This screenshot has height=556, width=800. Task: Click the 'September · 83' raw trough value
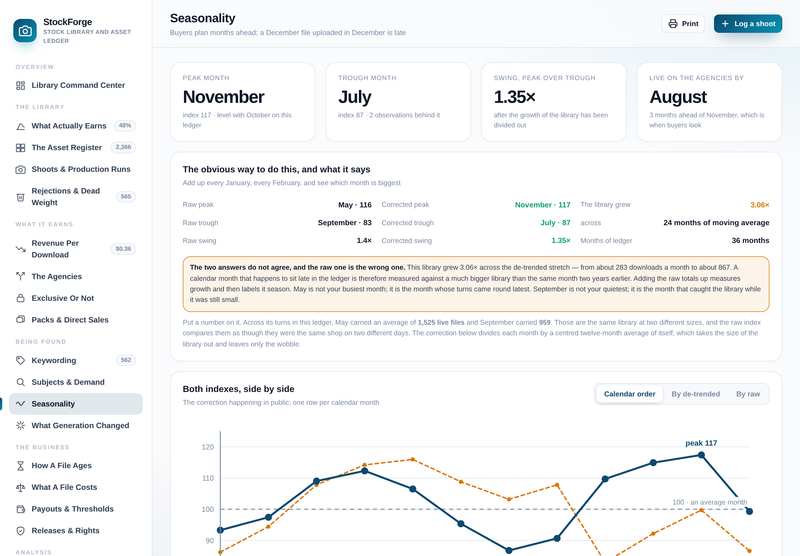pyautogui.click(x=344, y=222)
